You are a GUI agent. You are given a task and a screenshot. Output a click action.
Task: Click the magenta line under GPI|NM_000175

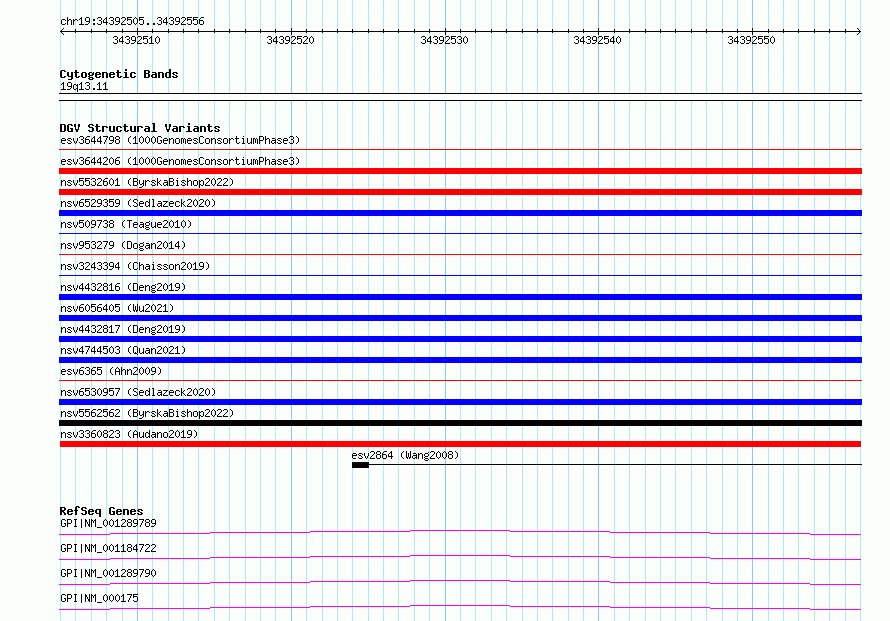460,608
